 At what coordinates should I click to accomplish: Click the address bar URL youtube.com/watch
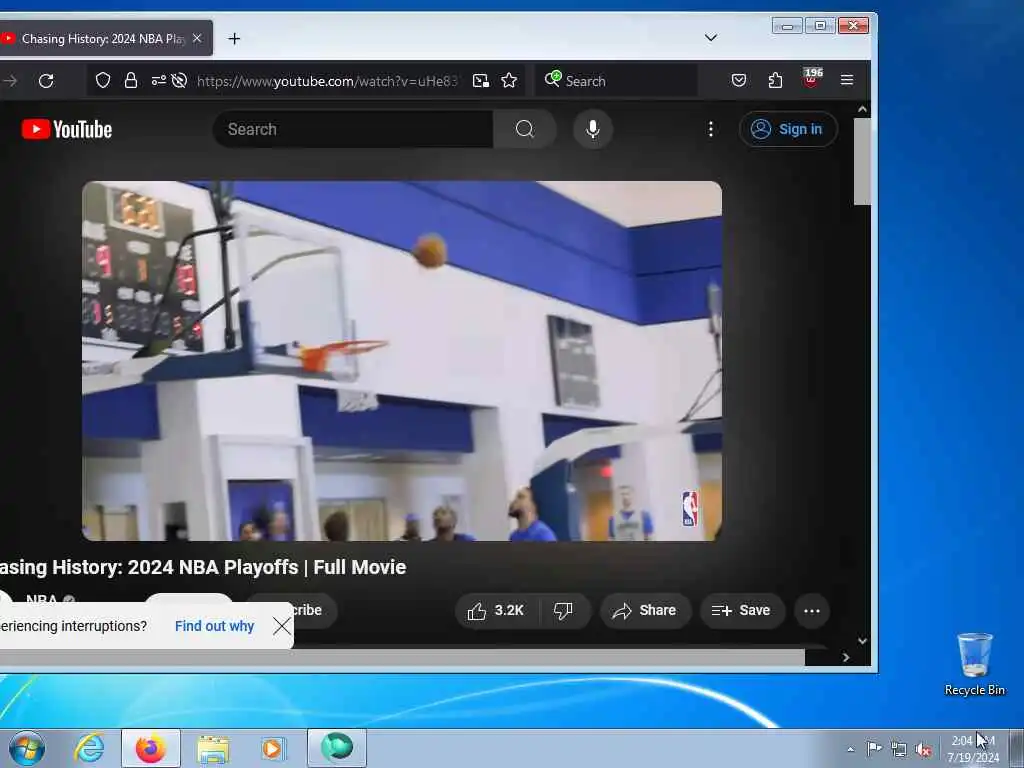(327, 81)
